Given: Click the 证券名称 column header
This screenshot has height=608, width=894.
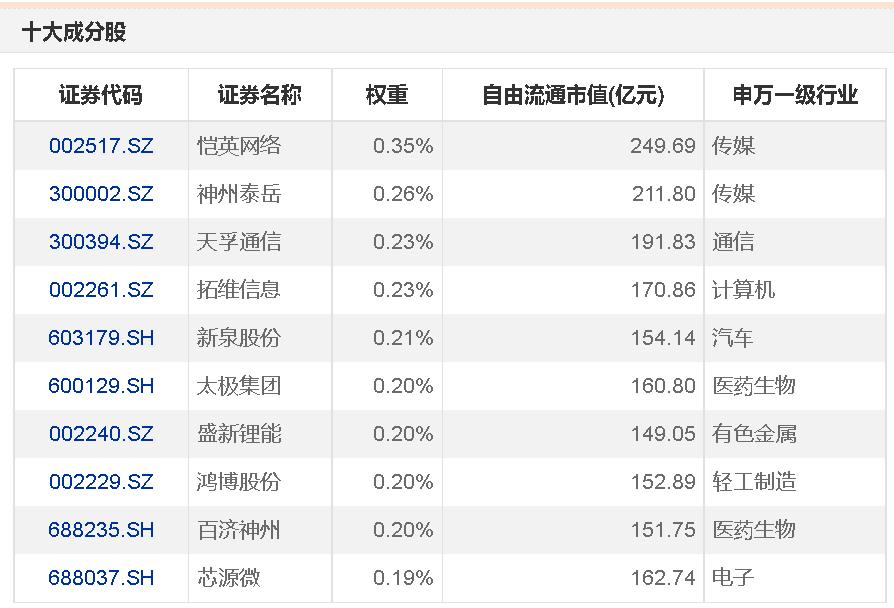Looking at the screenshot, I should click(259, 94).
